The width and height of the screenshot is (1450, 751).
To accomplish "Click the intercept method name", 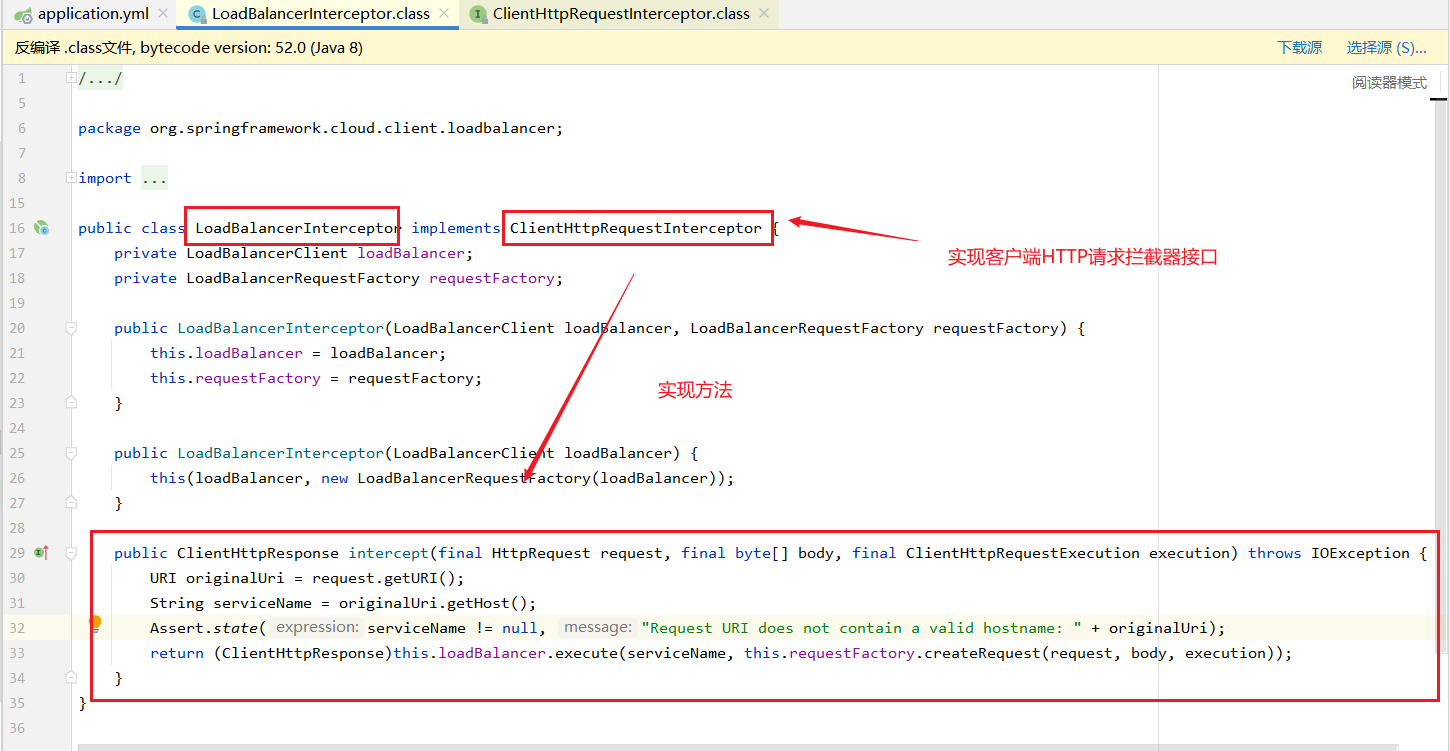I will [x=388, y=553].
